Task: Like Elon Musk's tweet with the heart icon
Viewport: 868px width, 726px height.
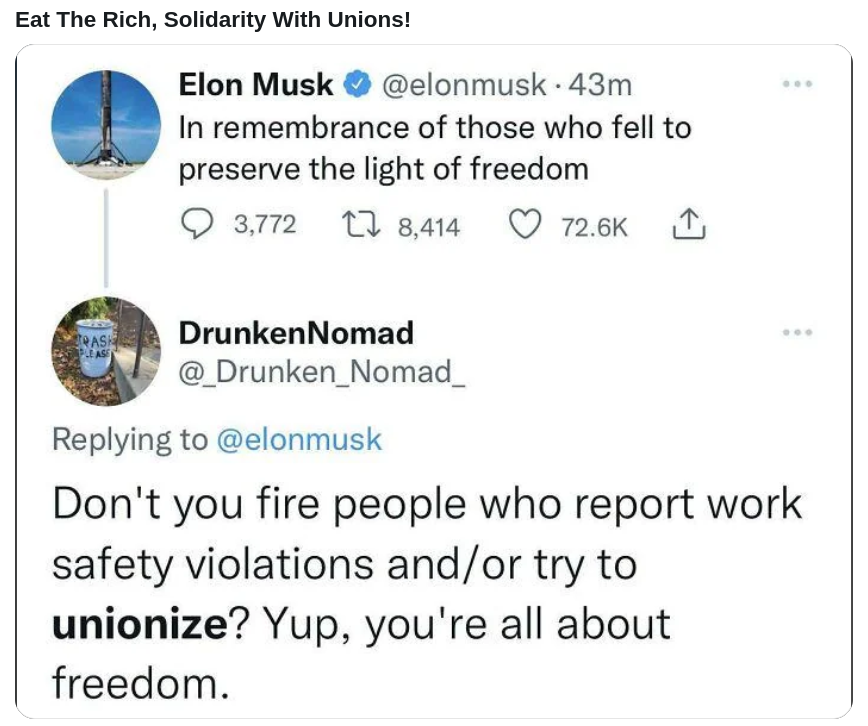Action: pos(524,225)
